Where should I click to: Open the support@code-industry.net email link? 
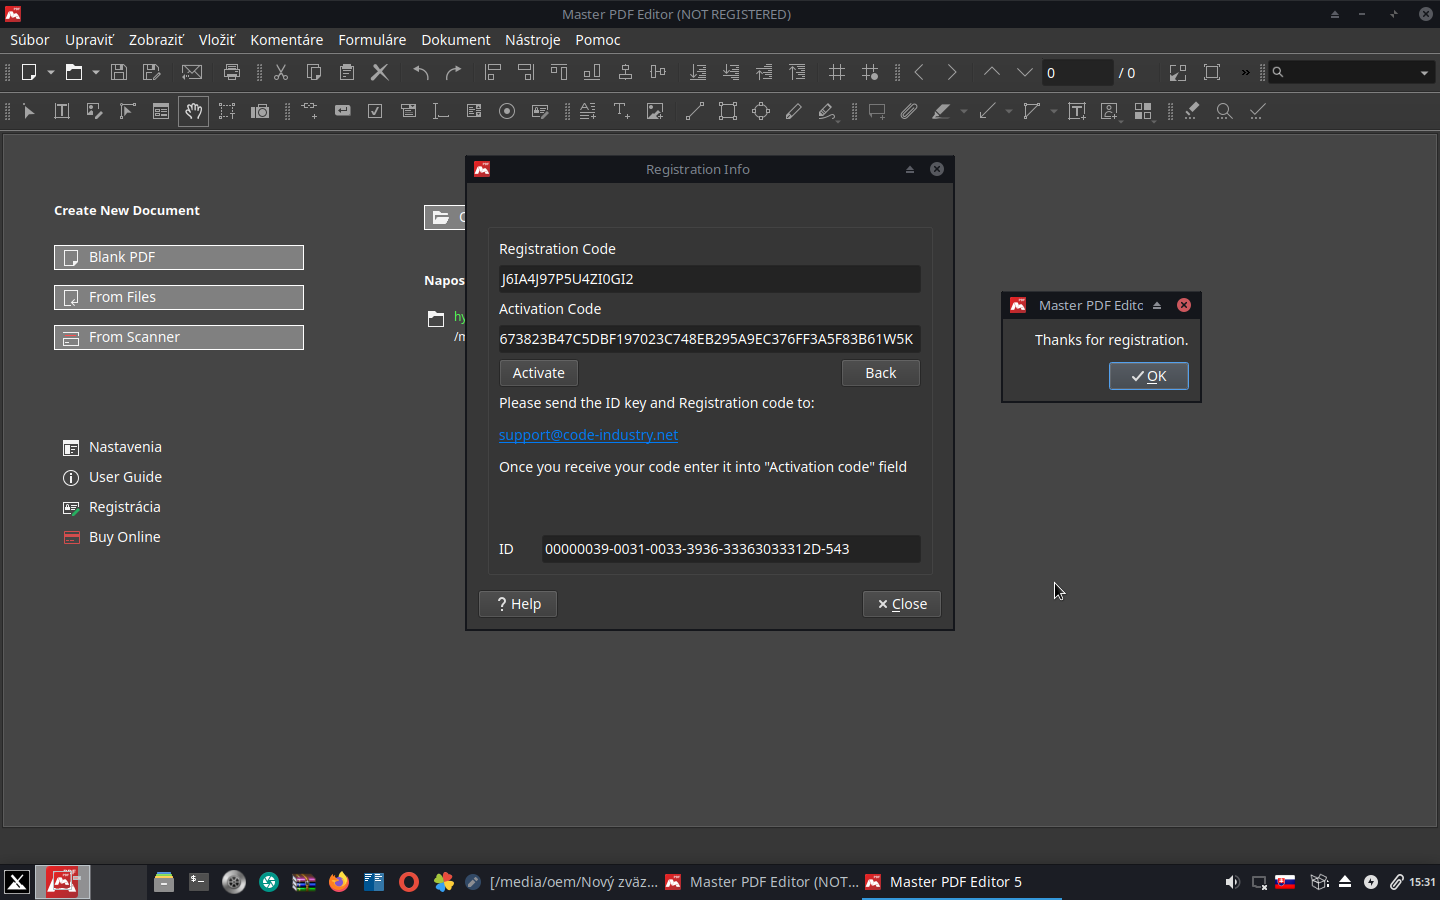(588, 435)
